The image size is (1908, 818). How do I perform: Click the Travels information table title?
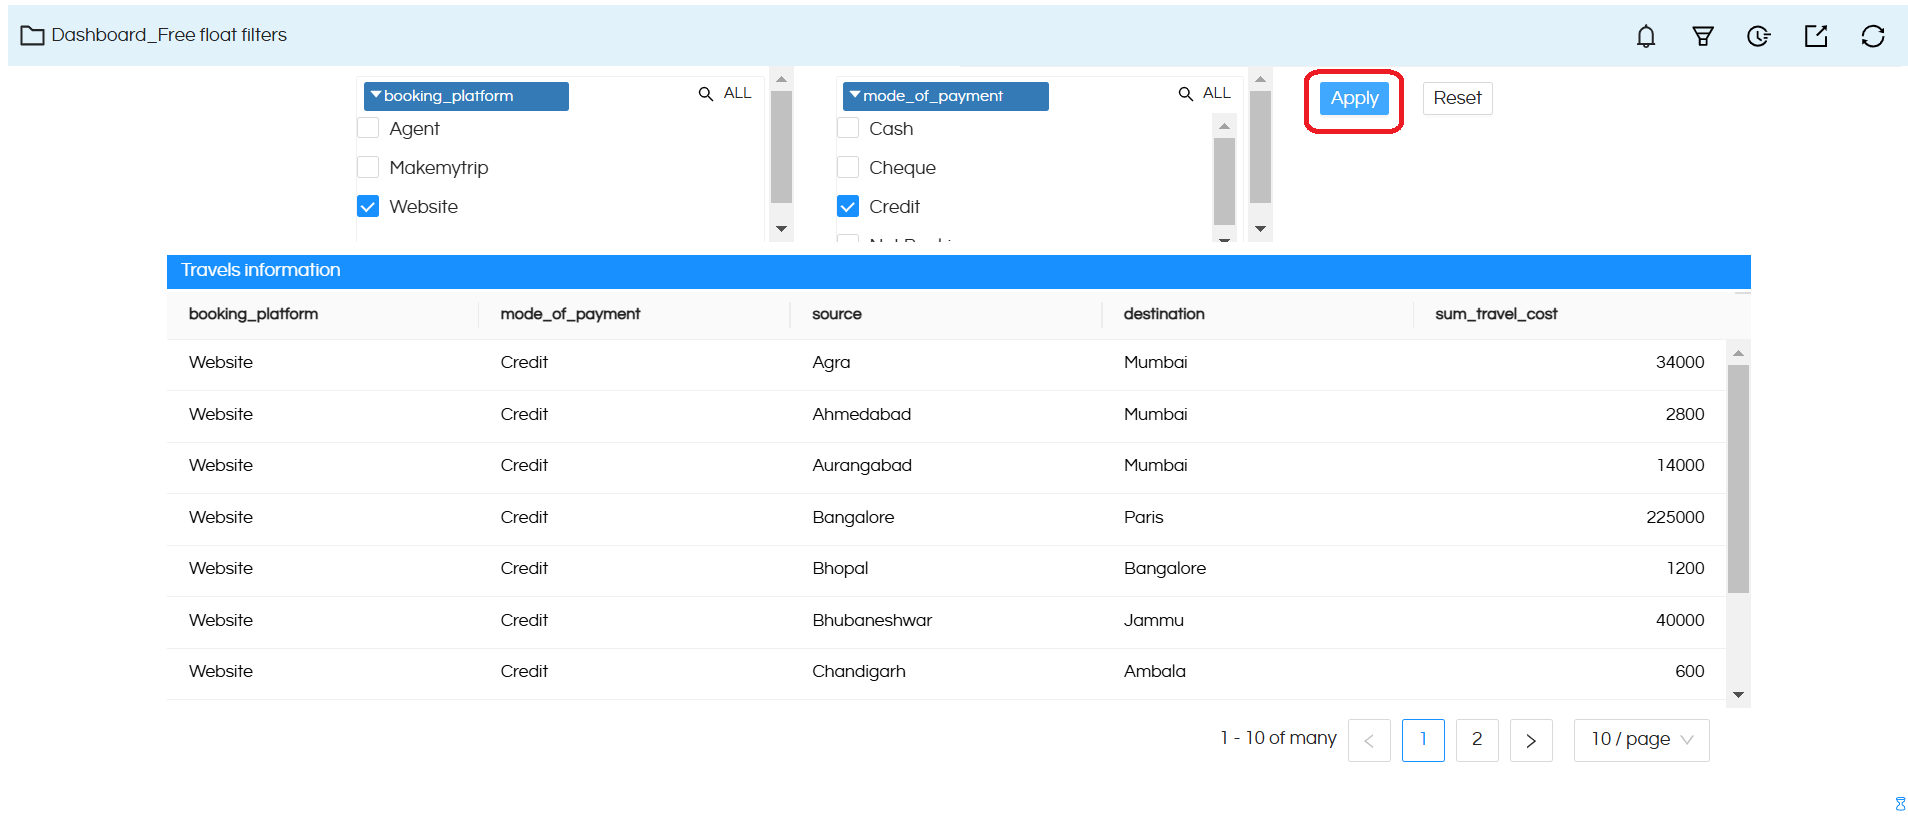(260, 270)
